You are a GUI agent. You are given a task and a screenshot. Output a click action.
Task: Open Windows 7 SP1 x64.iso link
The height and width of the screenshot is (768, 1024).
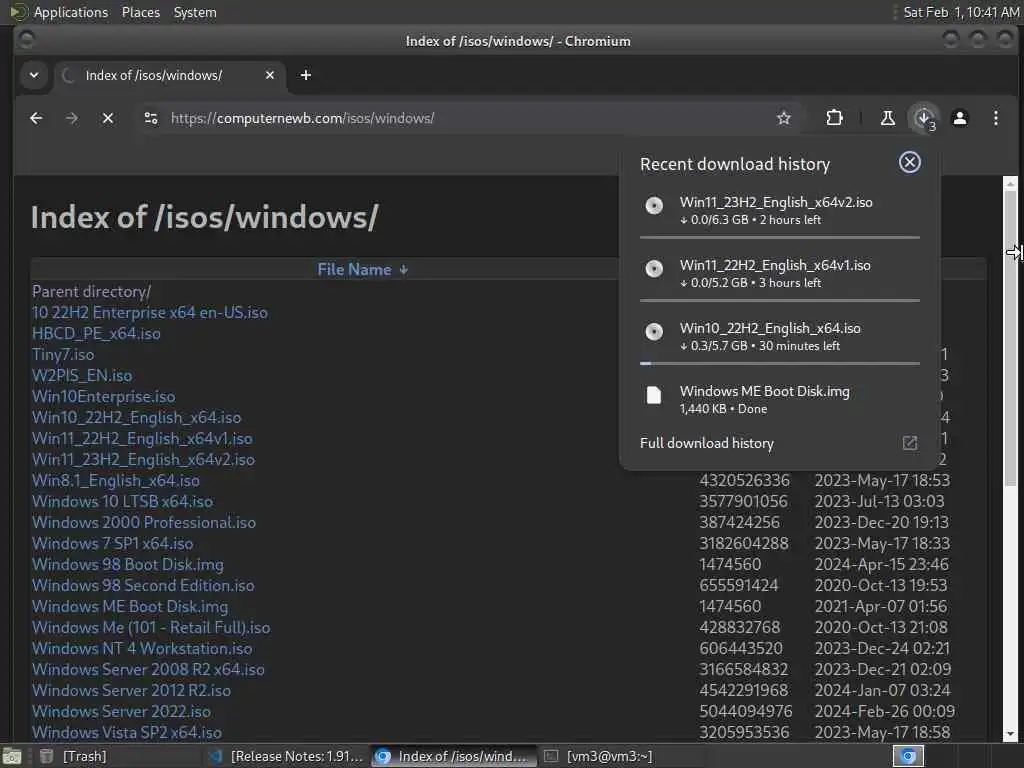coord(112,543)
